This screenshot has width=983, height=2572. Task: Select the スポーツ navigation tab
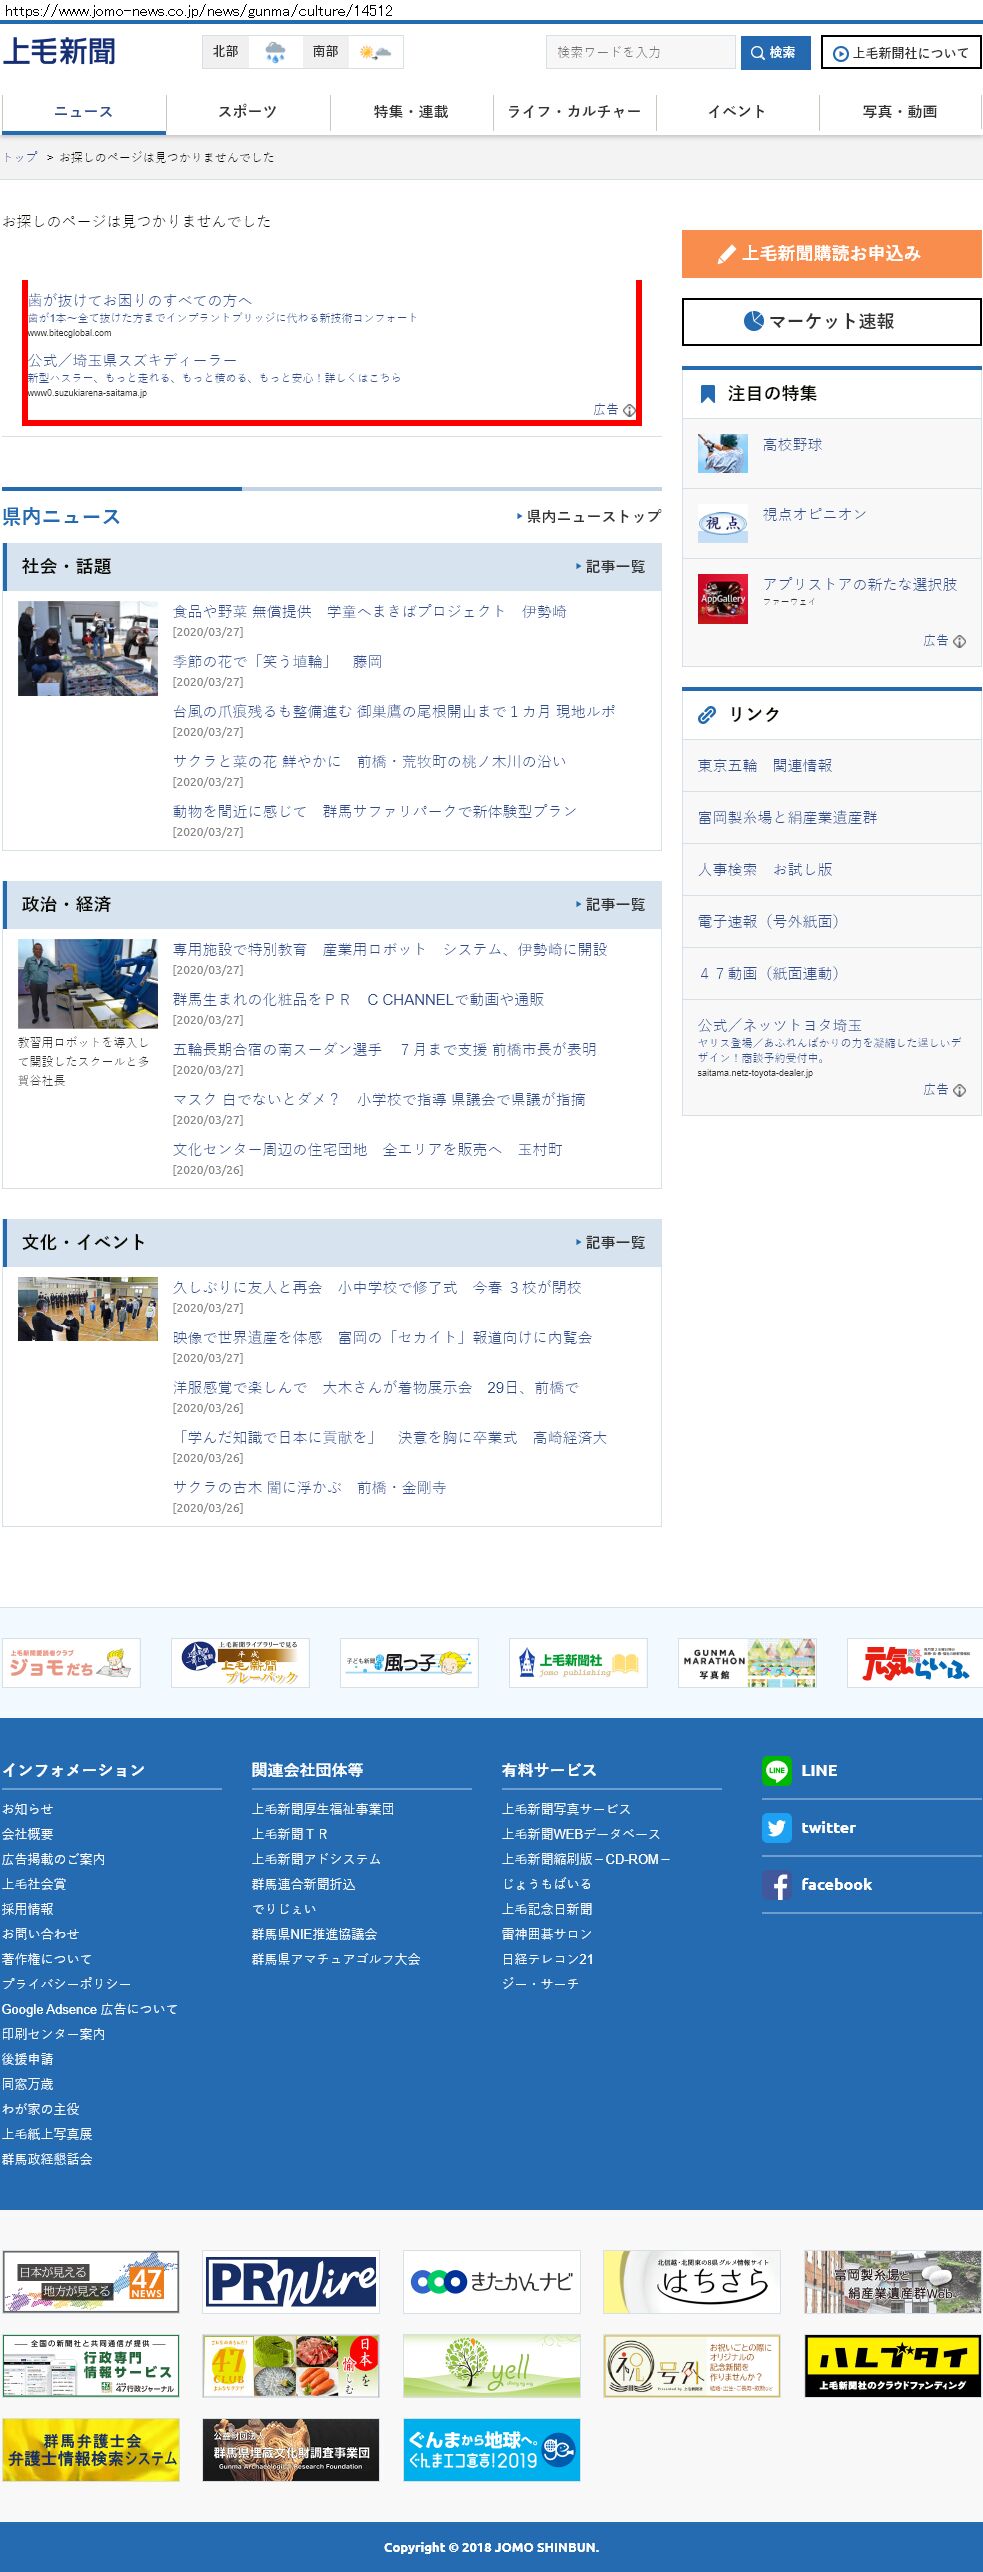pos(247,112)
